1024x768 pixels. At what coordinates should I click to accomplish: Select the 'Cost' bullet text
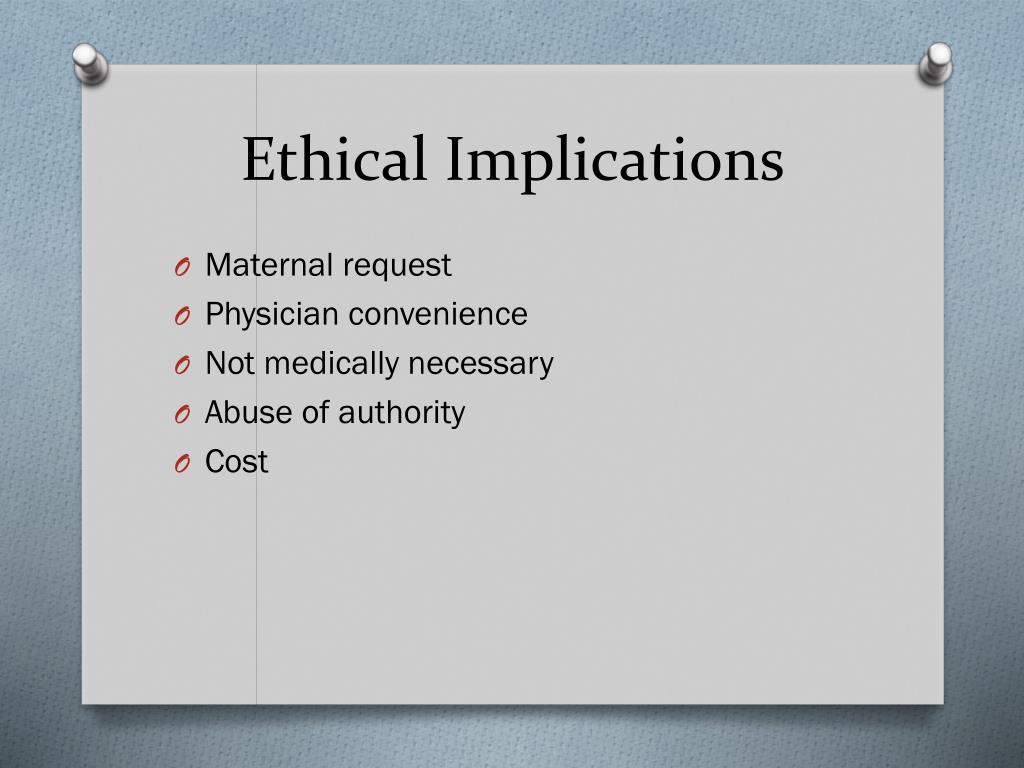coord(236,462)
